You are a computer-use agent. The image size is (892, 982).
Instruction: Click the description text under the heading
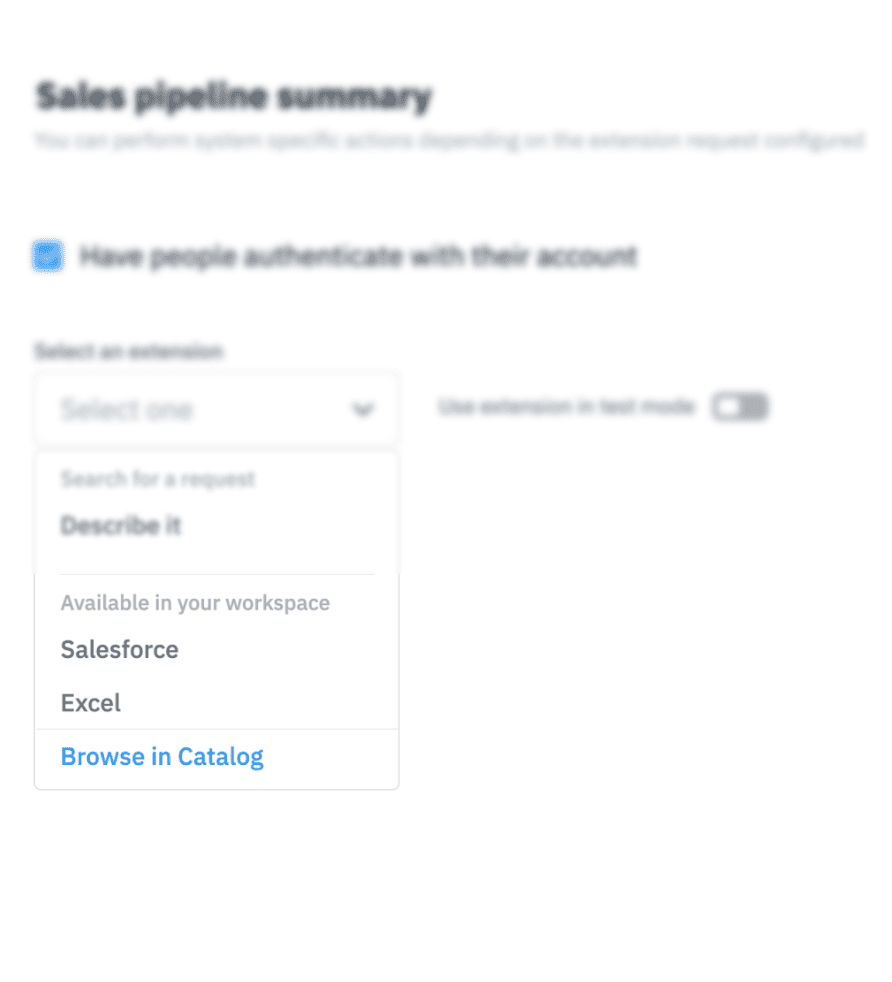coord(448,141)
